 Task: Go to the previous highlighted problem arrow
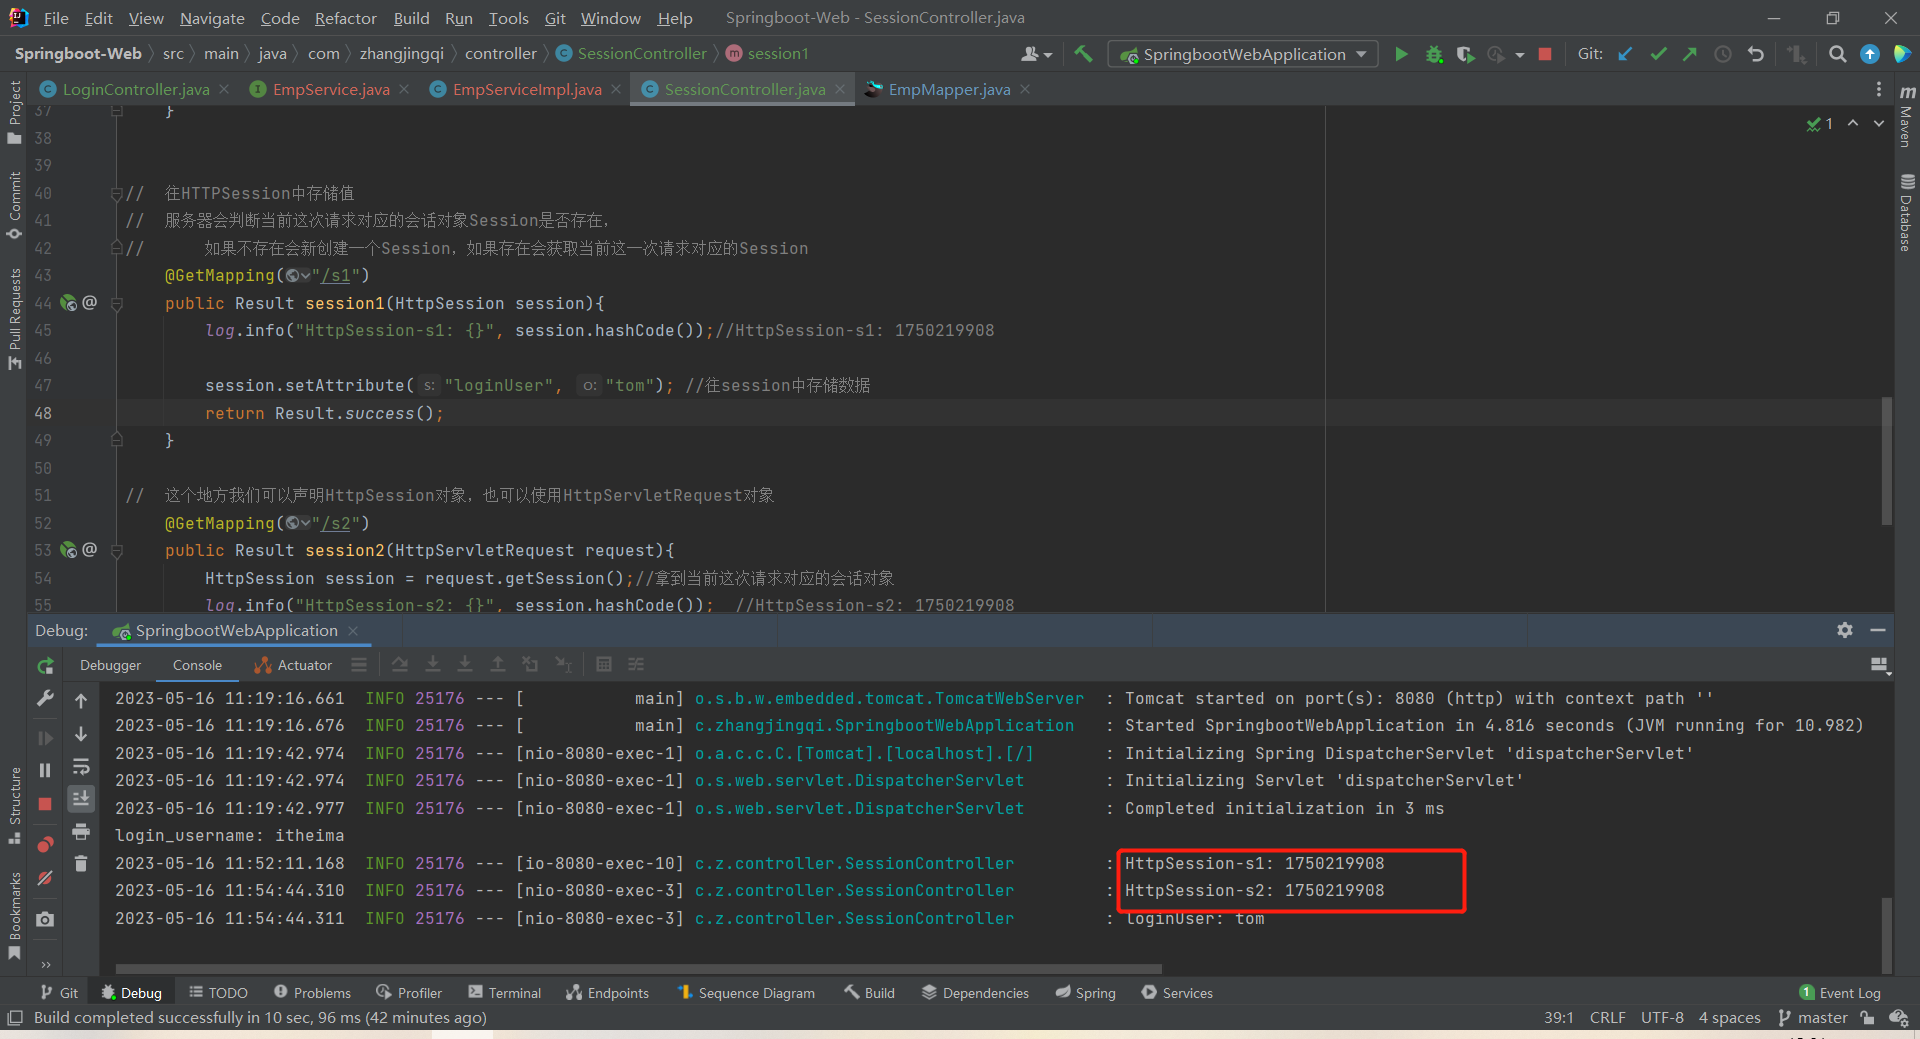click(1853, 123)
